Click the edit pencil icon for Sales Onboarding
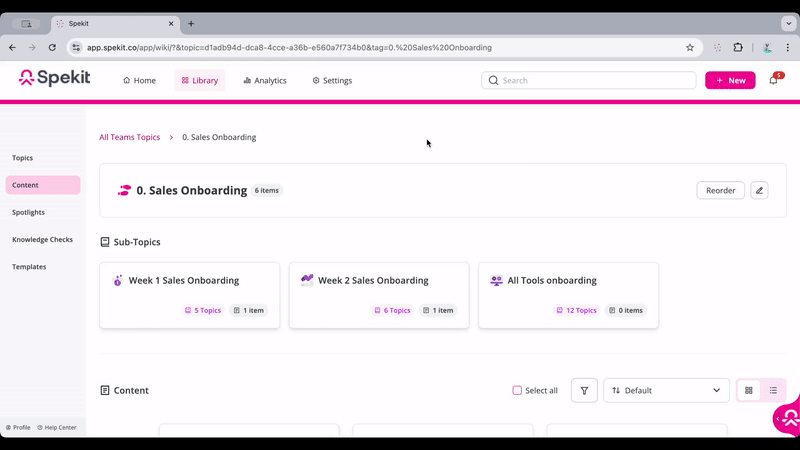800x450 pixels. 759,190
